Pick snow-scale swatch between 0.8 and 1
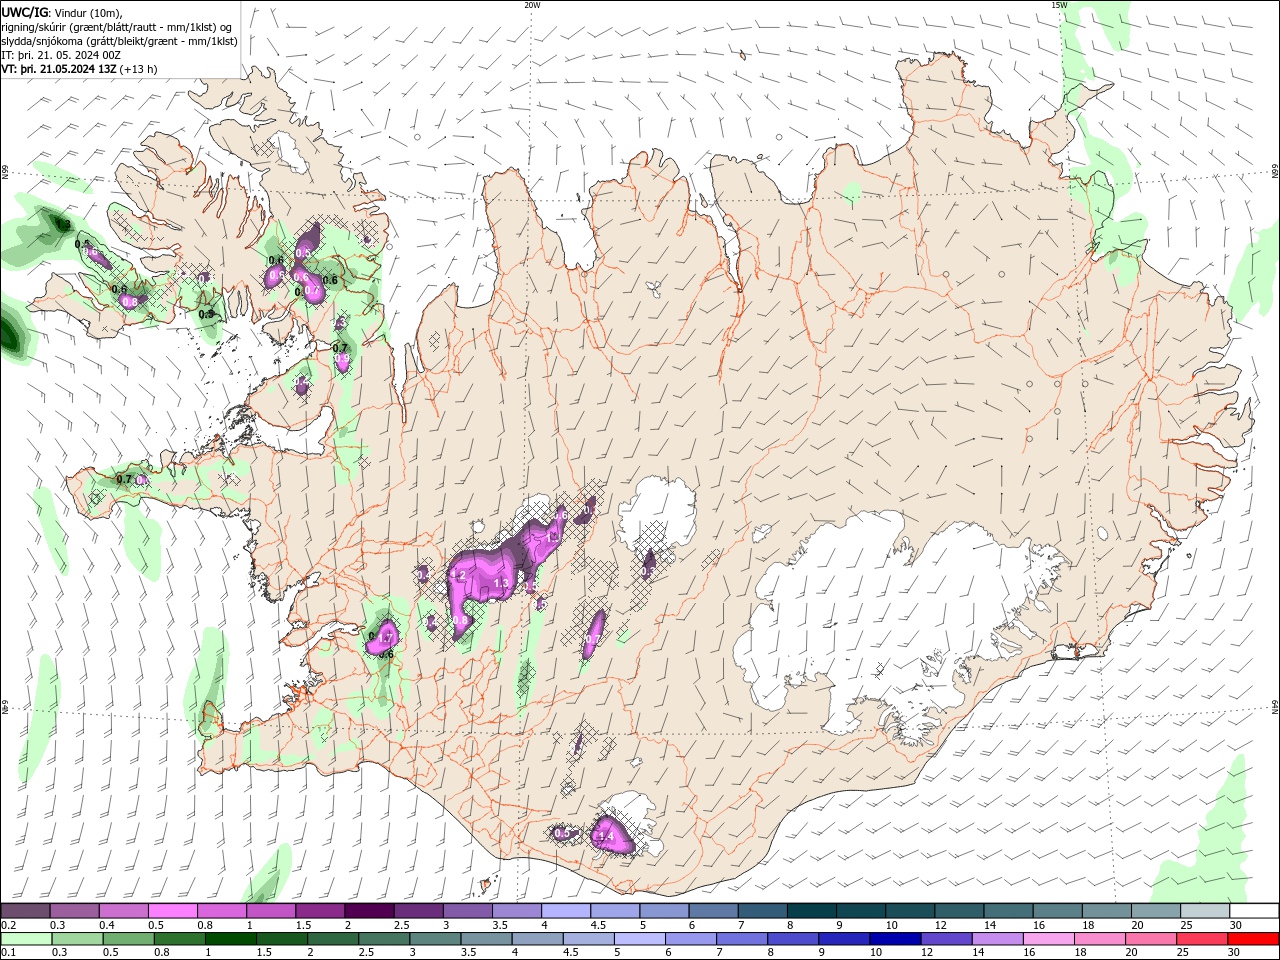1280x960 pixels. [x=222, y=911]
